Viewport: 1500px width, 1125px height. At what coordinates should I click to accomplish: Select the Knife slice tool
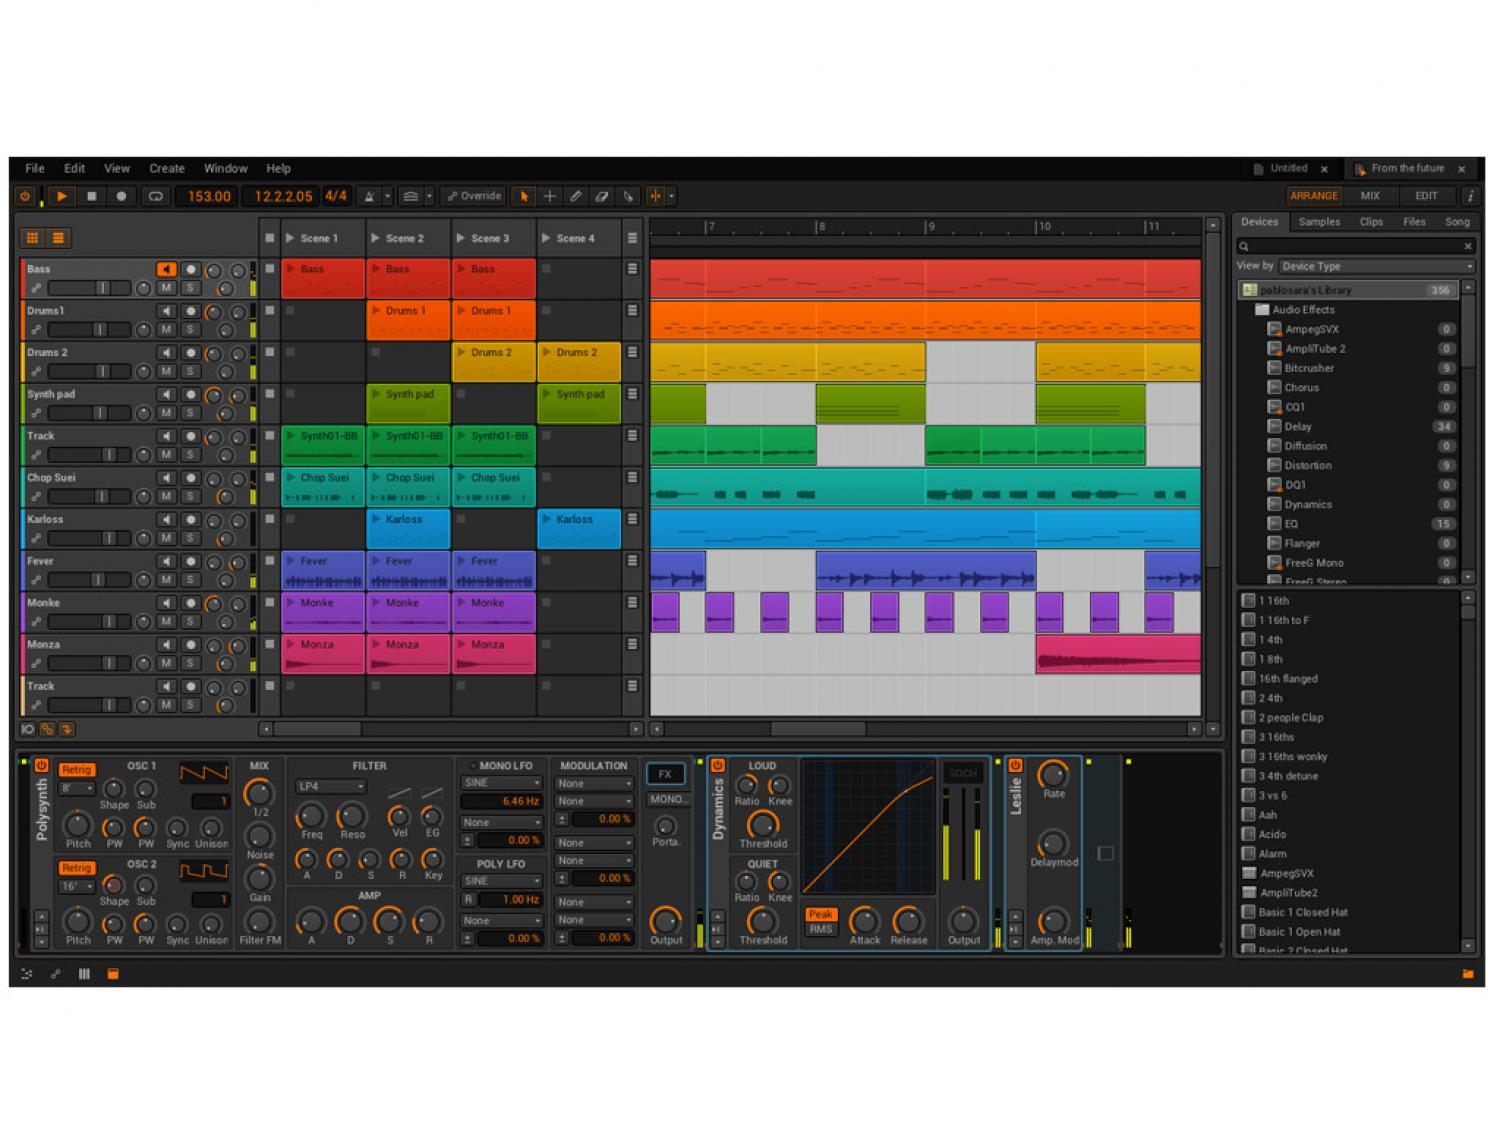click(x=628, y=197)
